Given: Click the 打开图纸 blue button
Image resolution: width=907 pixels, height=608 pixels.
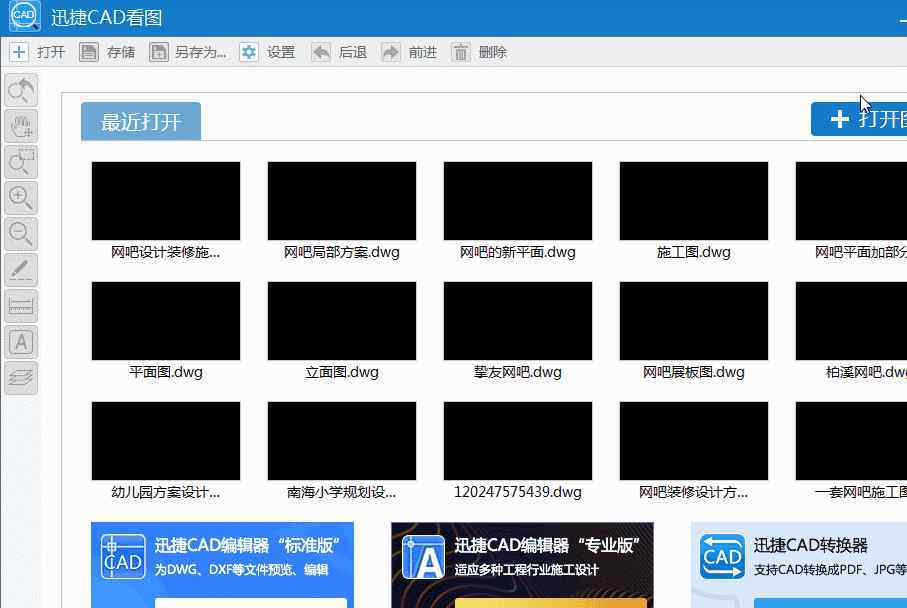Looking at the screenshot, I should [x=859, y=119].
